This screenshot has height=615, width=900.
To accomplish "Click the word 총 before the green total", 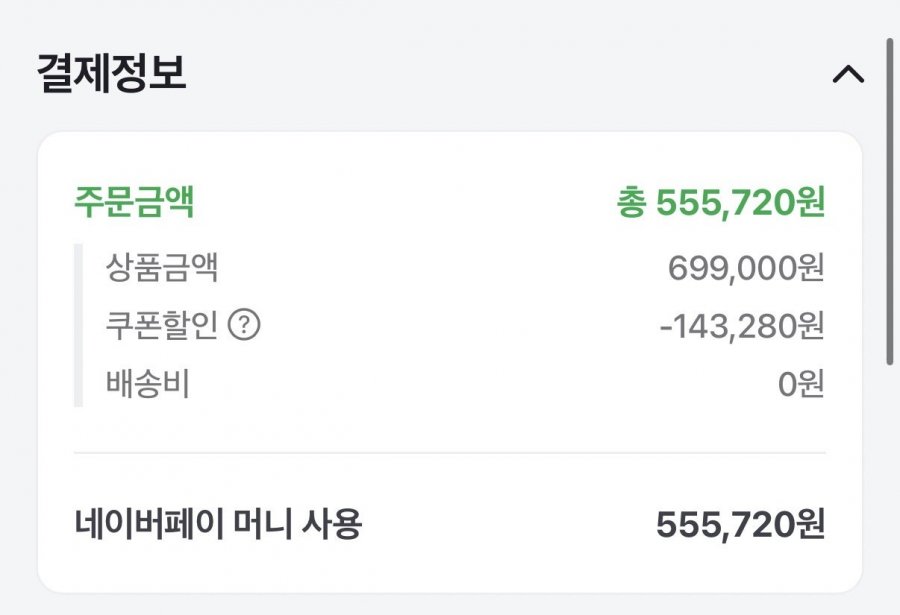I will [631, 203].
